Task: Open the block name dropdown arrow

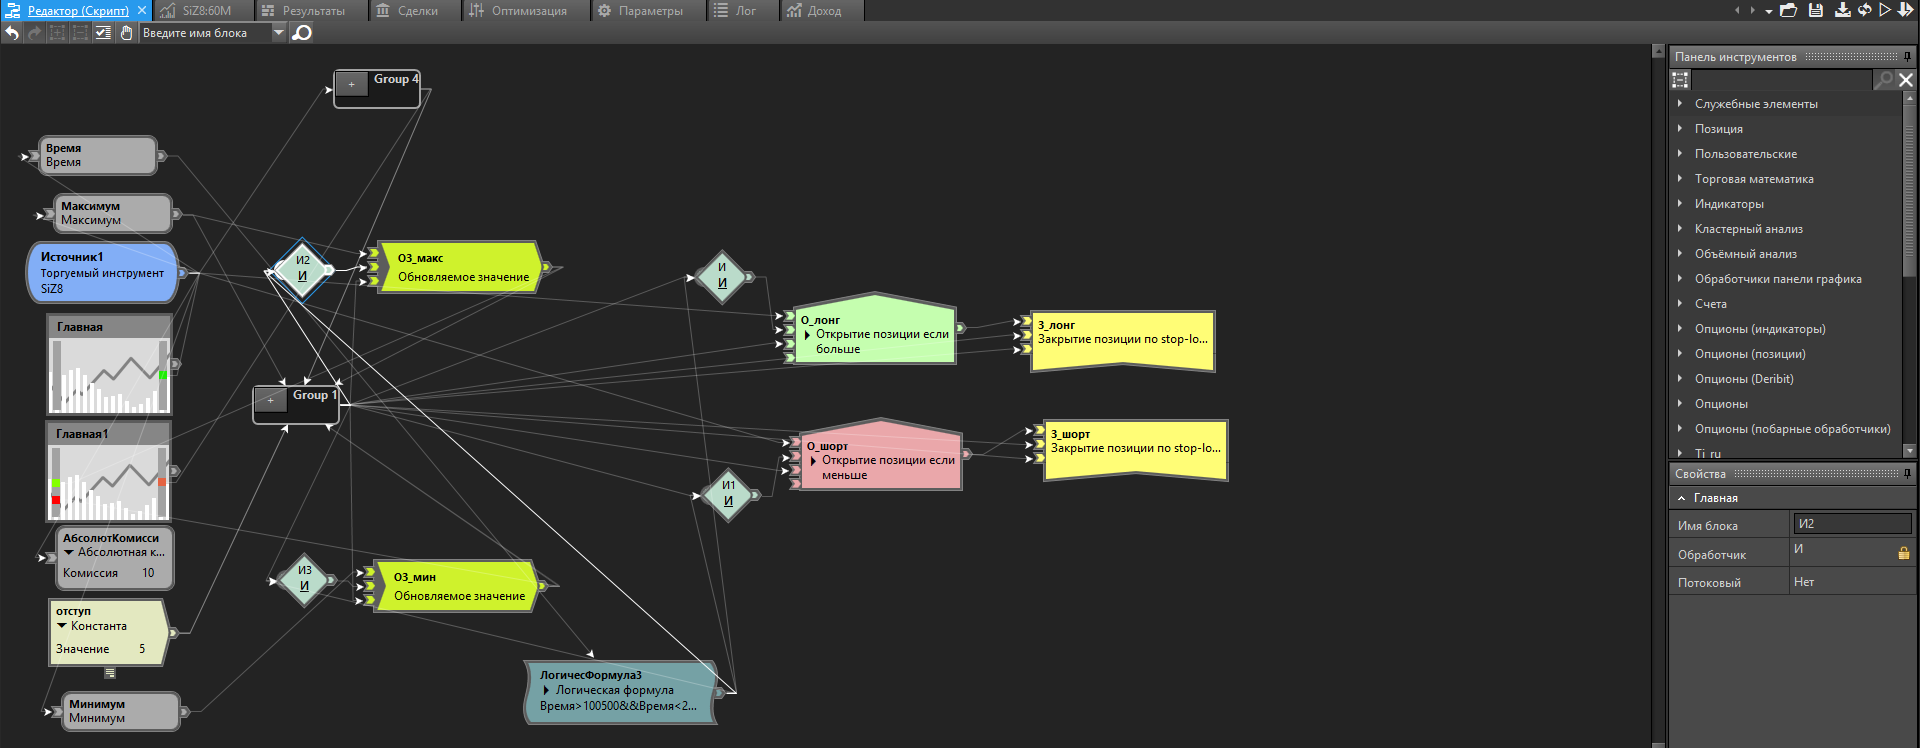Action: click(x=279, y=33)
